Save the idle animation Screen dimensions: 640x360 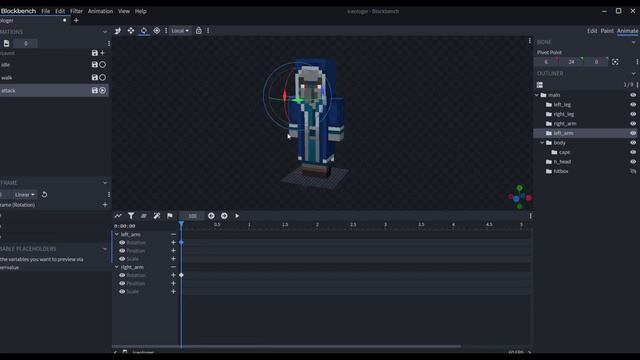pyautogui.click(x=95, y=64)
